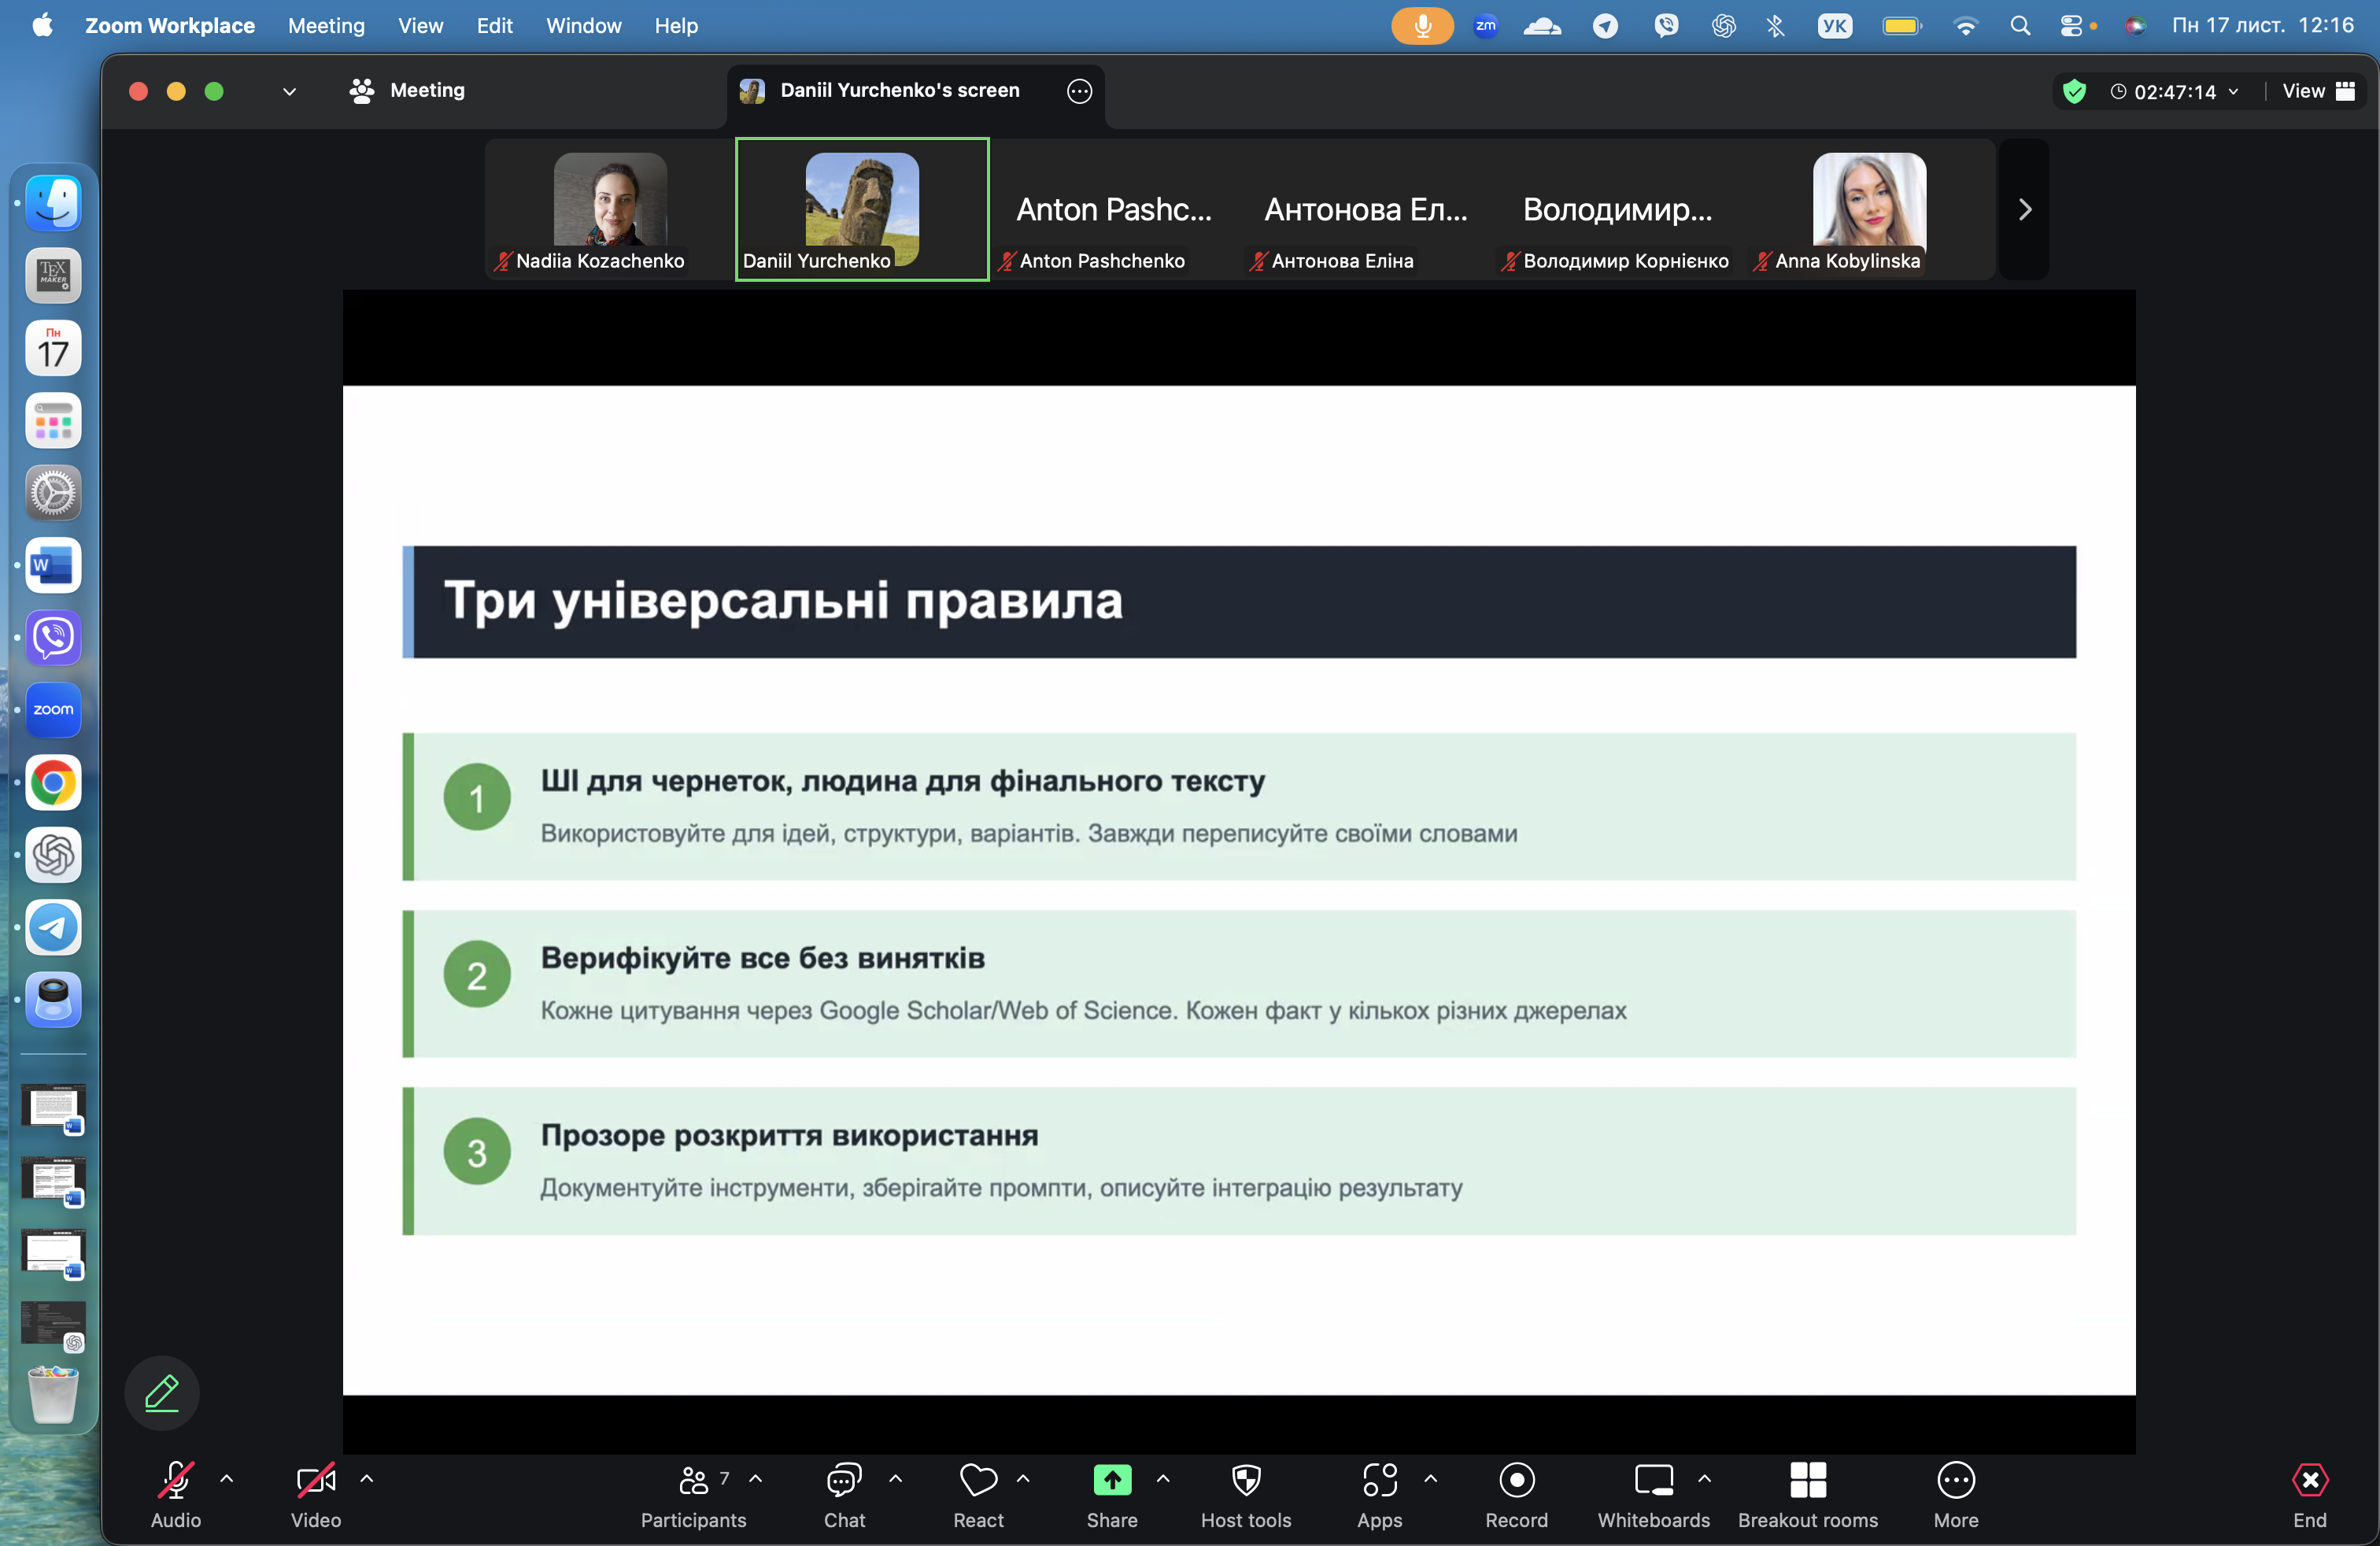The height and width of the screenshot is (1546, 2380).
Task: Start recording with the Record icon
Action: 1516,1481
